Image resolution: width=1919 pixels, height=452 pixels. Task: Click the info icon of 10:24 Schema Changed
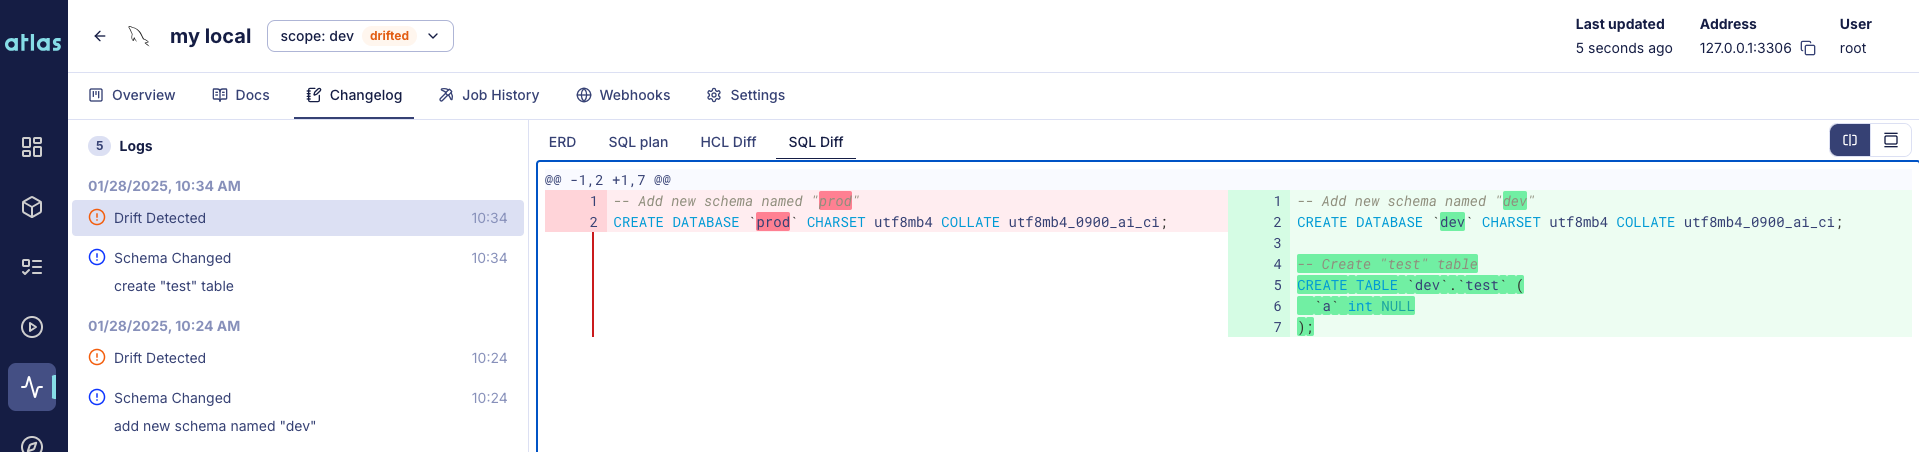(x=97, y=397)
